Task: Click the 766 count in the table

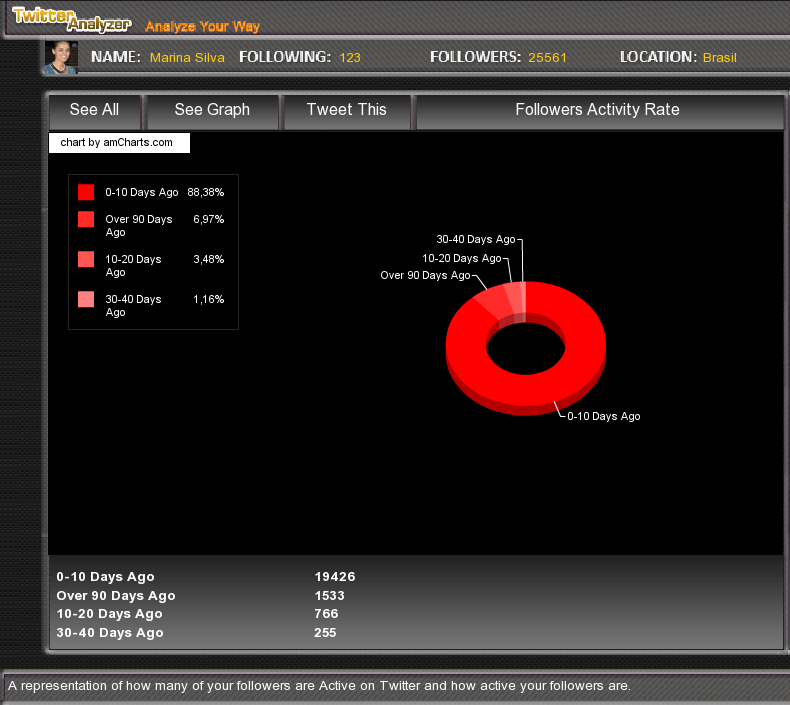Action: [326, 614]
